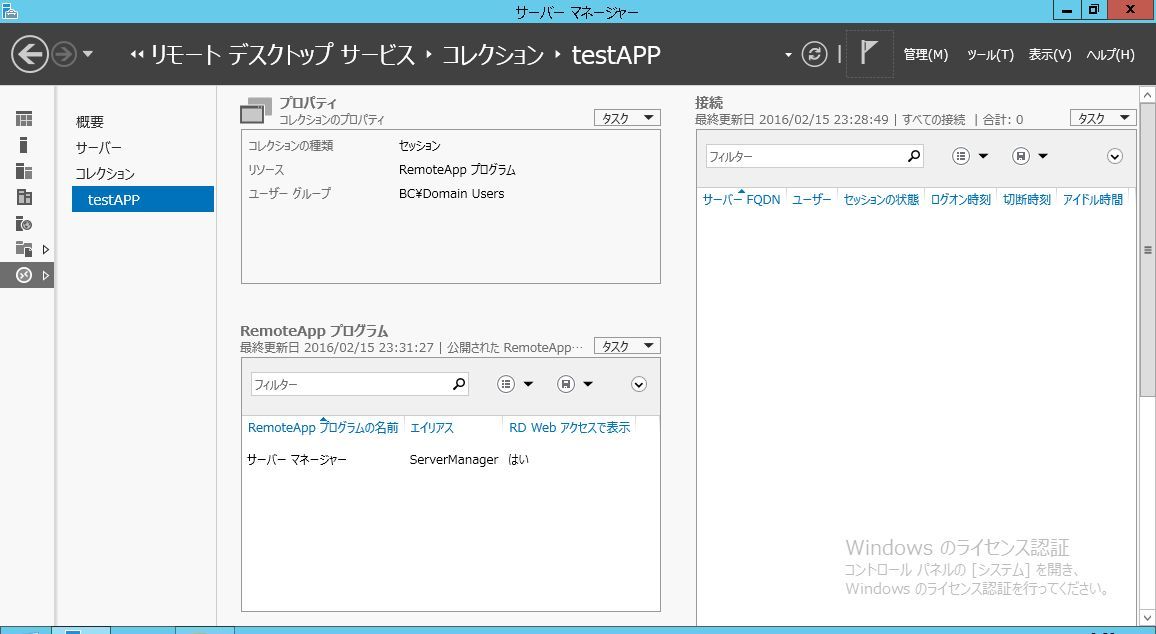This screenshot has width=1156, height=634.
Task: Open list options icon in 接続 section
Action: pos(961,156)
